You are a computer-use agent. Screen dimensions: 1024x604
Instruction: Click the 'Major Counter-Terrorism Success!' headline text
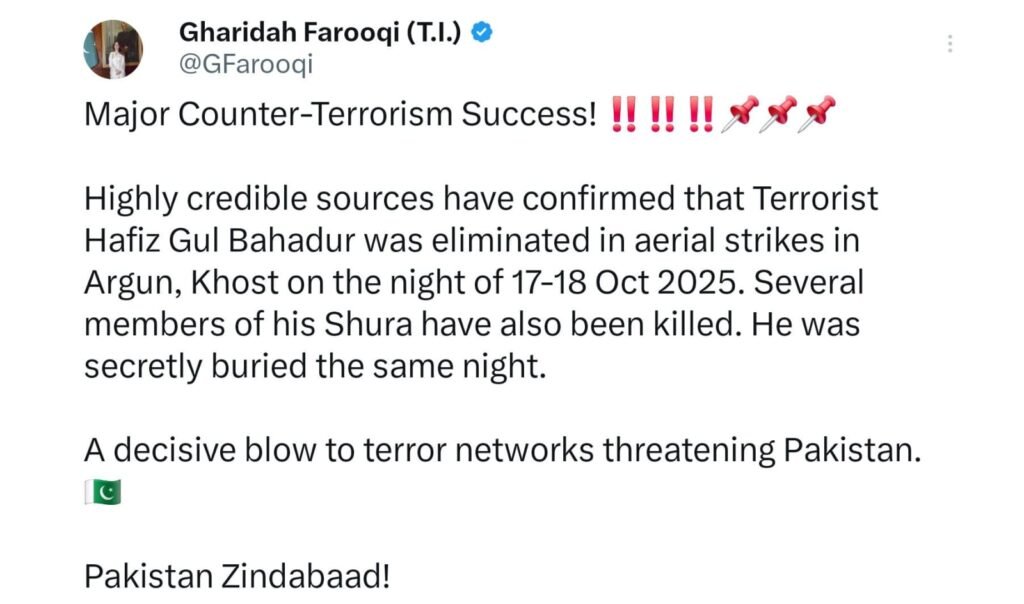tap(339, 116)
